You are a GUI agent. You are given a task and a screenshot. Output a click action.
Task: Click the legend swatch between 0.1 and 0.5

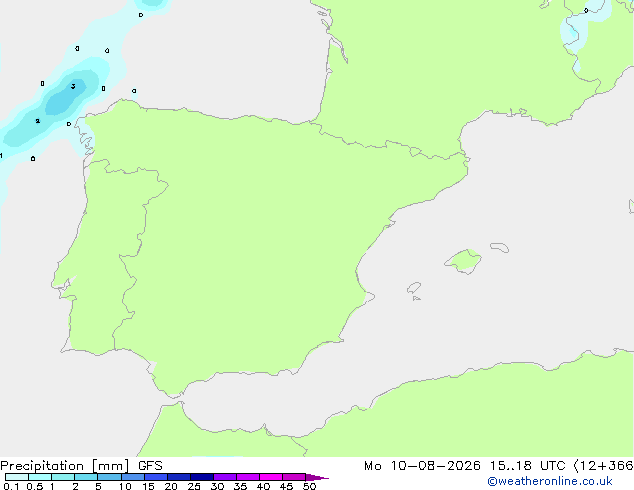click(x=17, y=477)
